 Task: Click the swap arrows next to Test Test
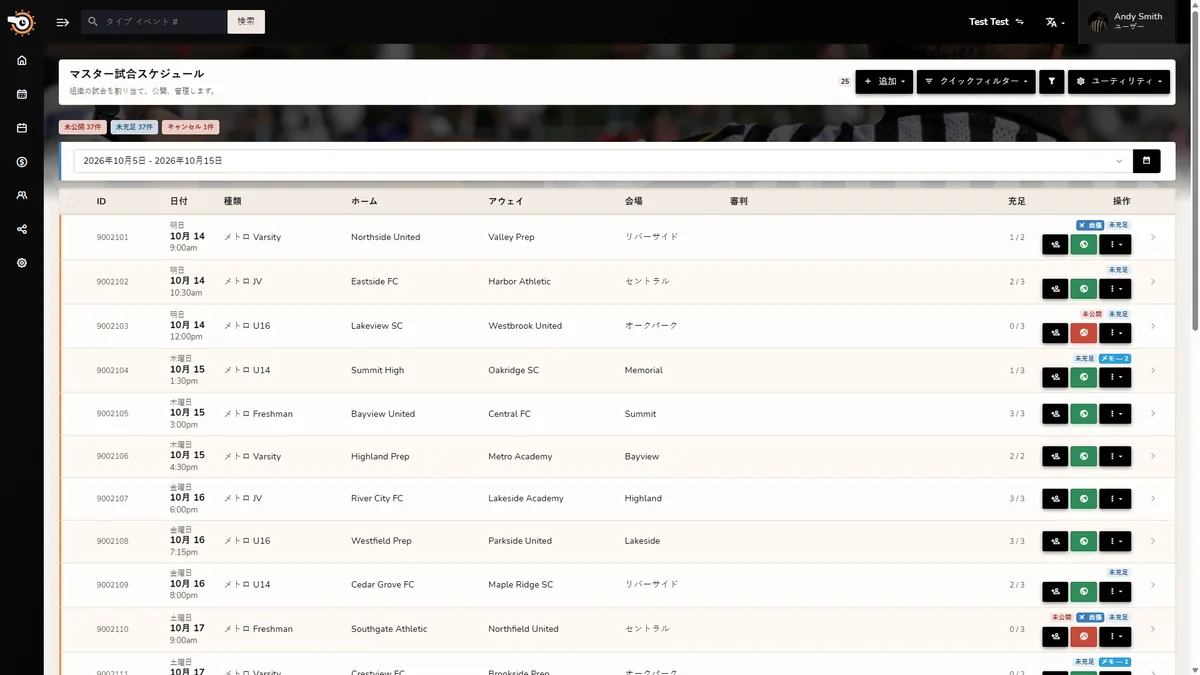(1020, 21)
